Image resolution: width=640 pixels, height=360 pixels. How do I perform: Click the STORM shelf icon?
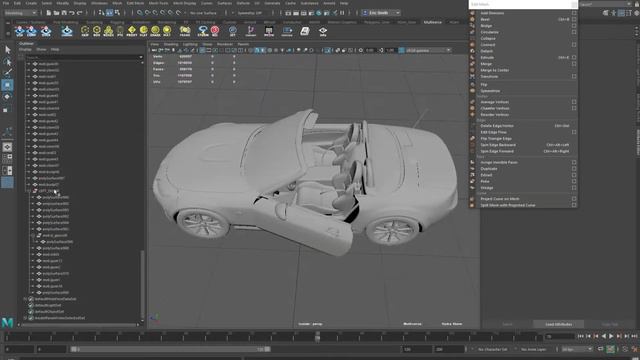[x=203, y=31]
